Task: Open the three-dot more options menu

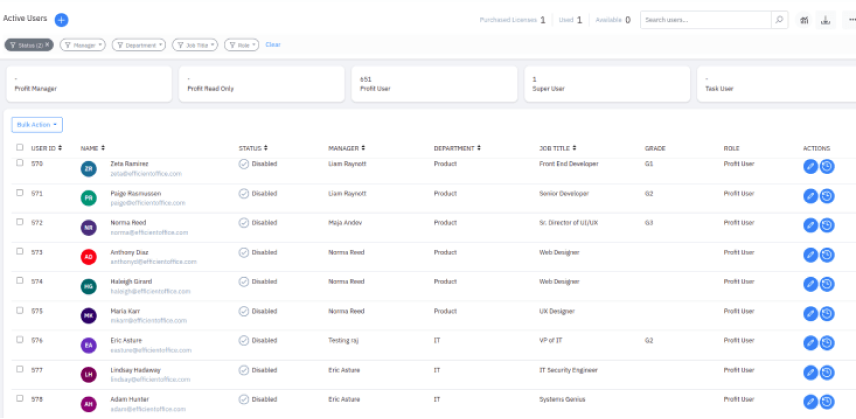Action: (x=852, y=20)
